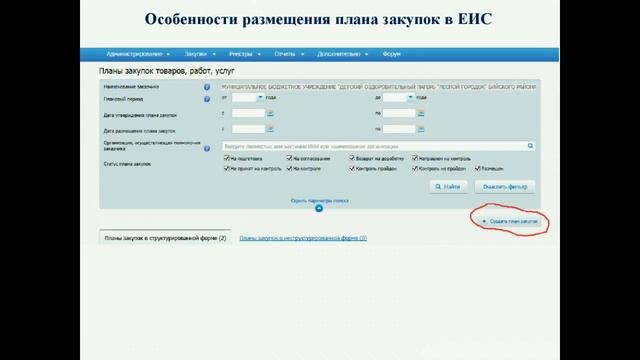The image size is (640, 360).
Task: Uncheck the На подготовке status
Action: pos(227,158)
